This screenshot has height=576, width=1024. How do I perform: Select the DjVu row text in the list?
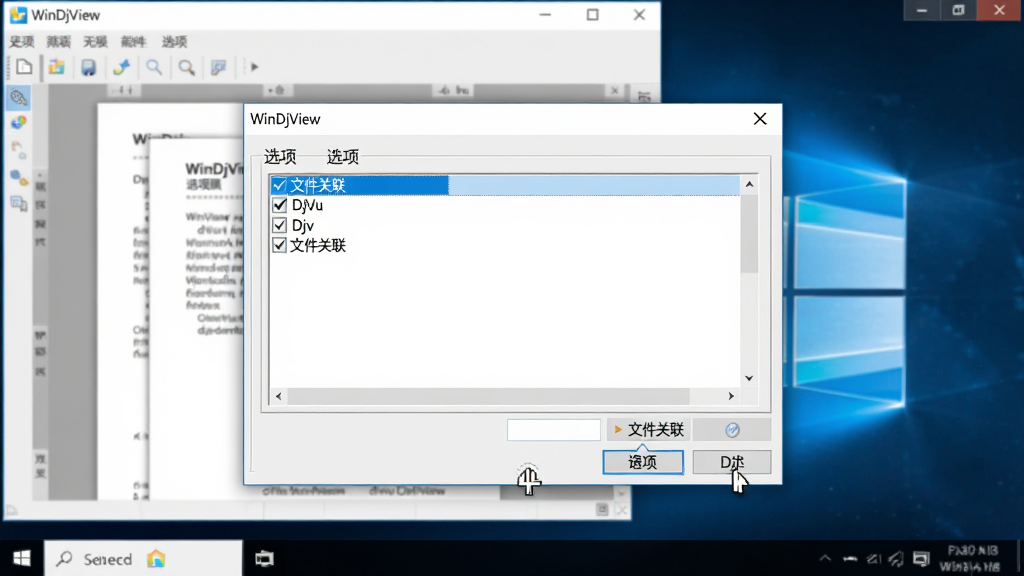pos(307,205)
